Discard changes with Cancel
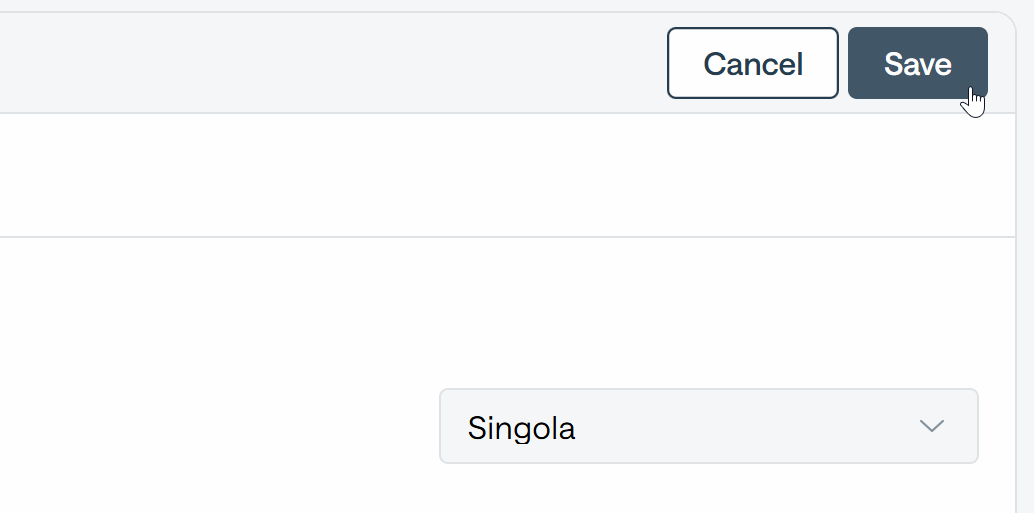 752,63
